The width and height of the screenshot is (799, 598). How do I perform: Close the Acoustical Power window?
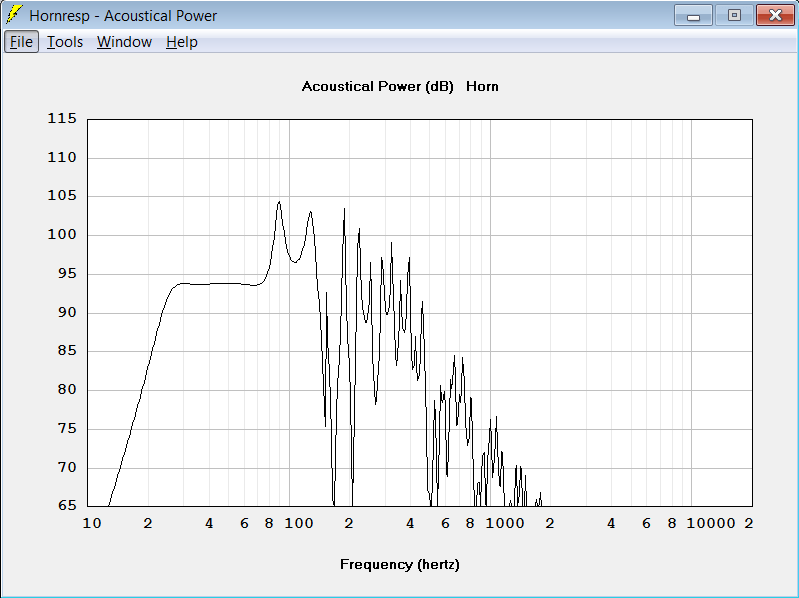(x=775, y=15)
